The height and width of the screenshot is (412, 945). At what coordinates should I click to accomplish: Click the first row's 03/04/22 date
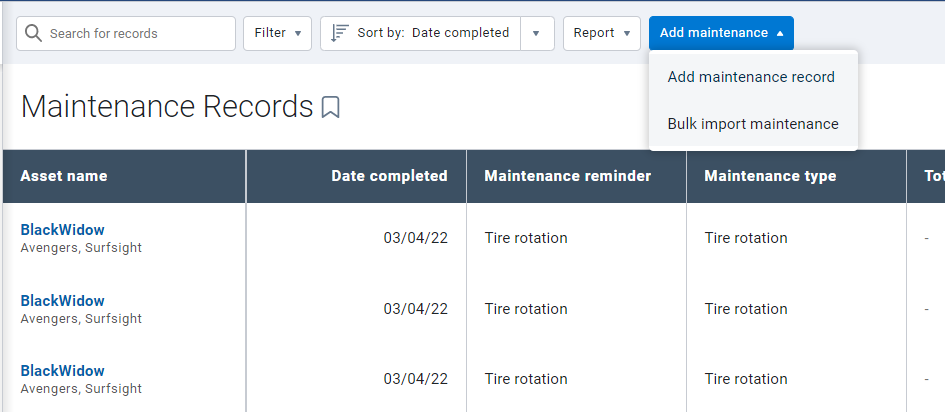[x=416, y=238]
